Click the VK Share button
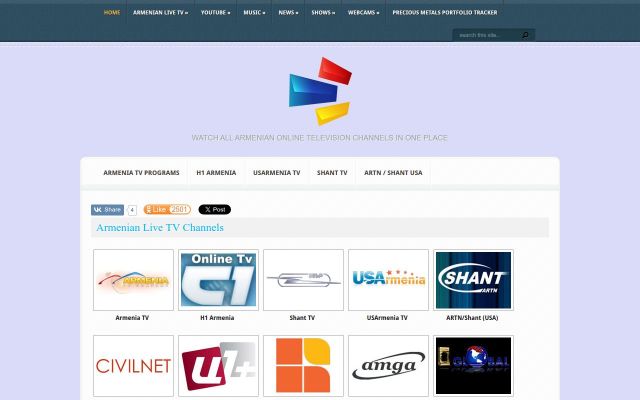Viewport: 640px width, 400px height. pos(107,210)
